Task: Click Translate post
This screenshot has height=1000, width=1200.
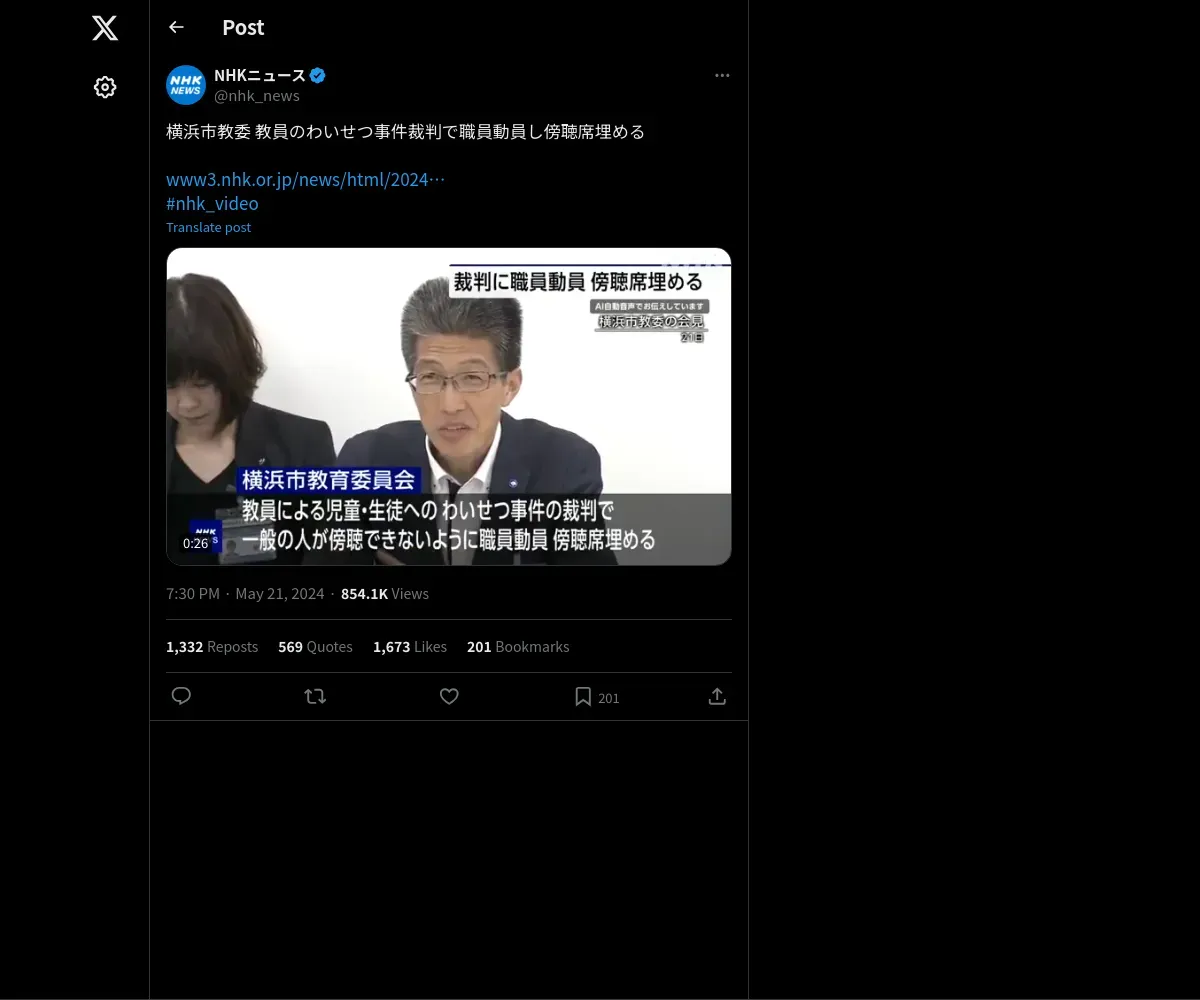Action: pos(208,227)
